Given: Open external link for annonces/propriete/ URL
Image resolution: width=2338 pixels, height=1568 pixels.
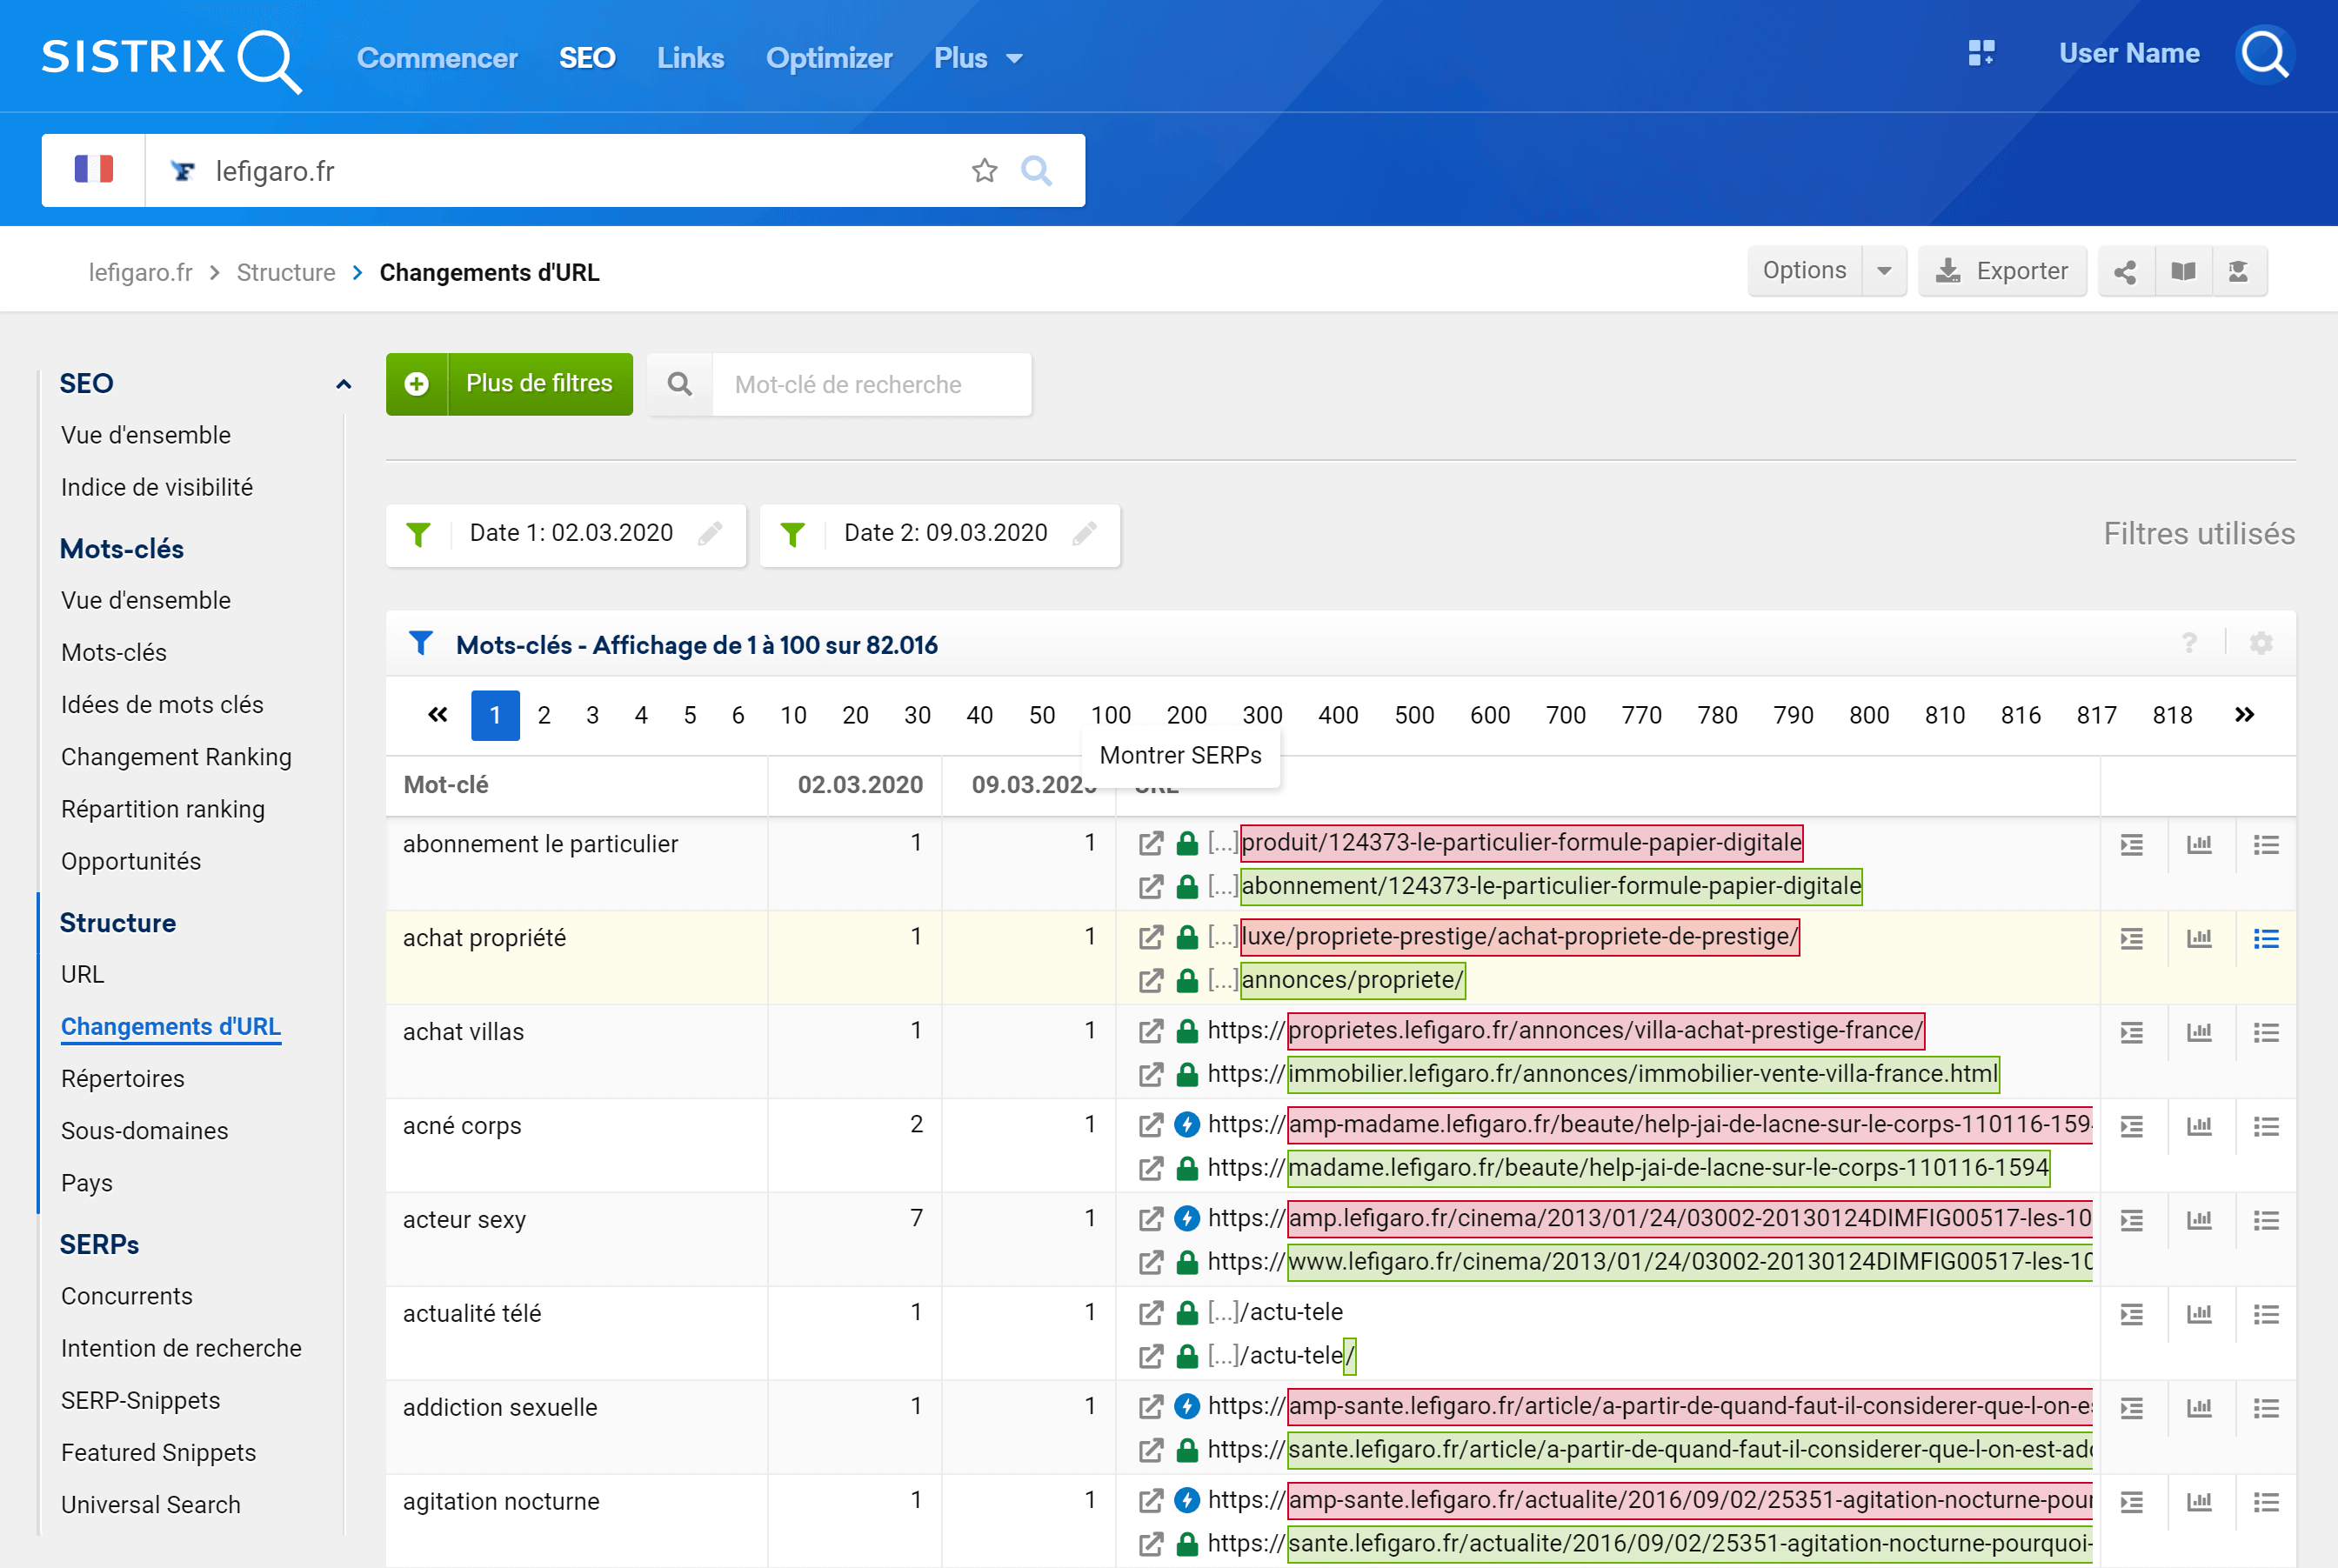Looking at the screenshot, I should [x=1151, y=981].
